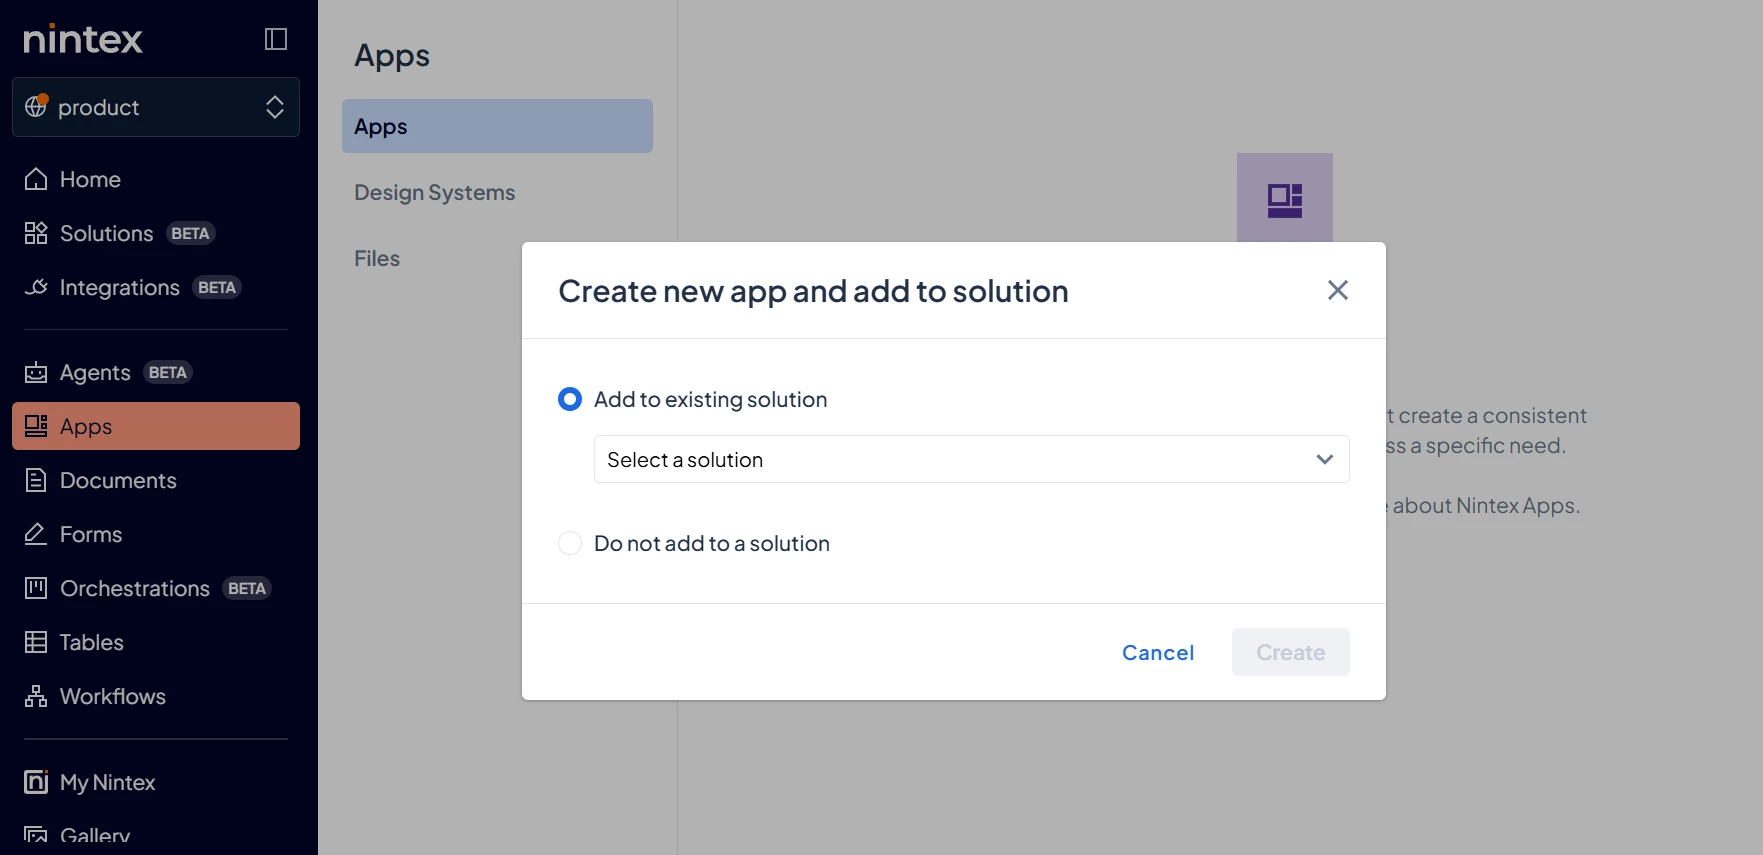Click the Forms pencil icon

pos(36,534)
